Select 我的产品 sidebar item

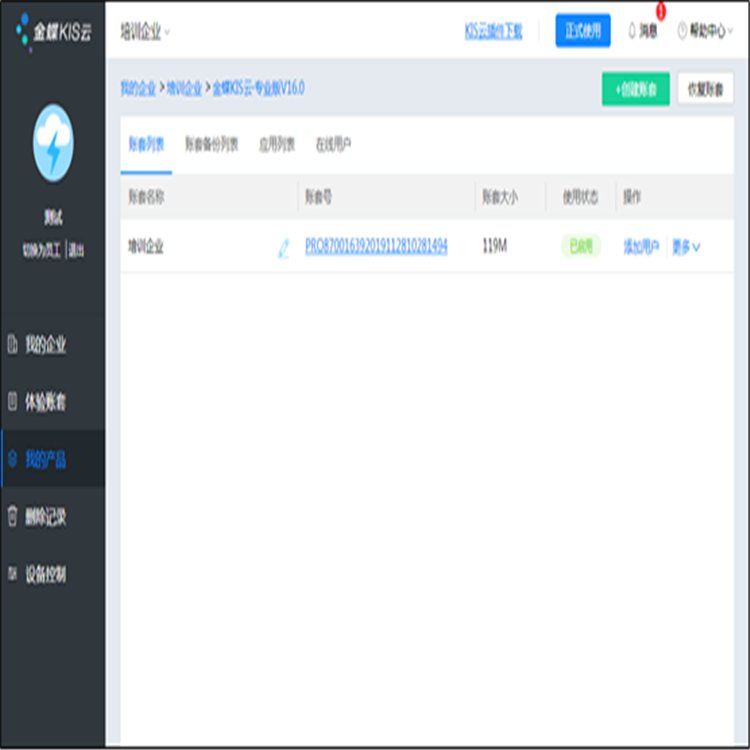coord(53,459)
